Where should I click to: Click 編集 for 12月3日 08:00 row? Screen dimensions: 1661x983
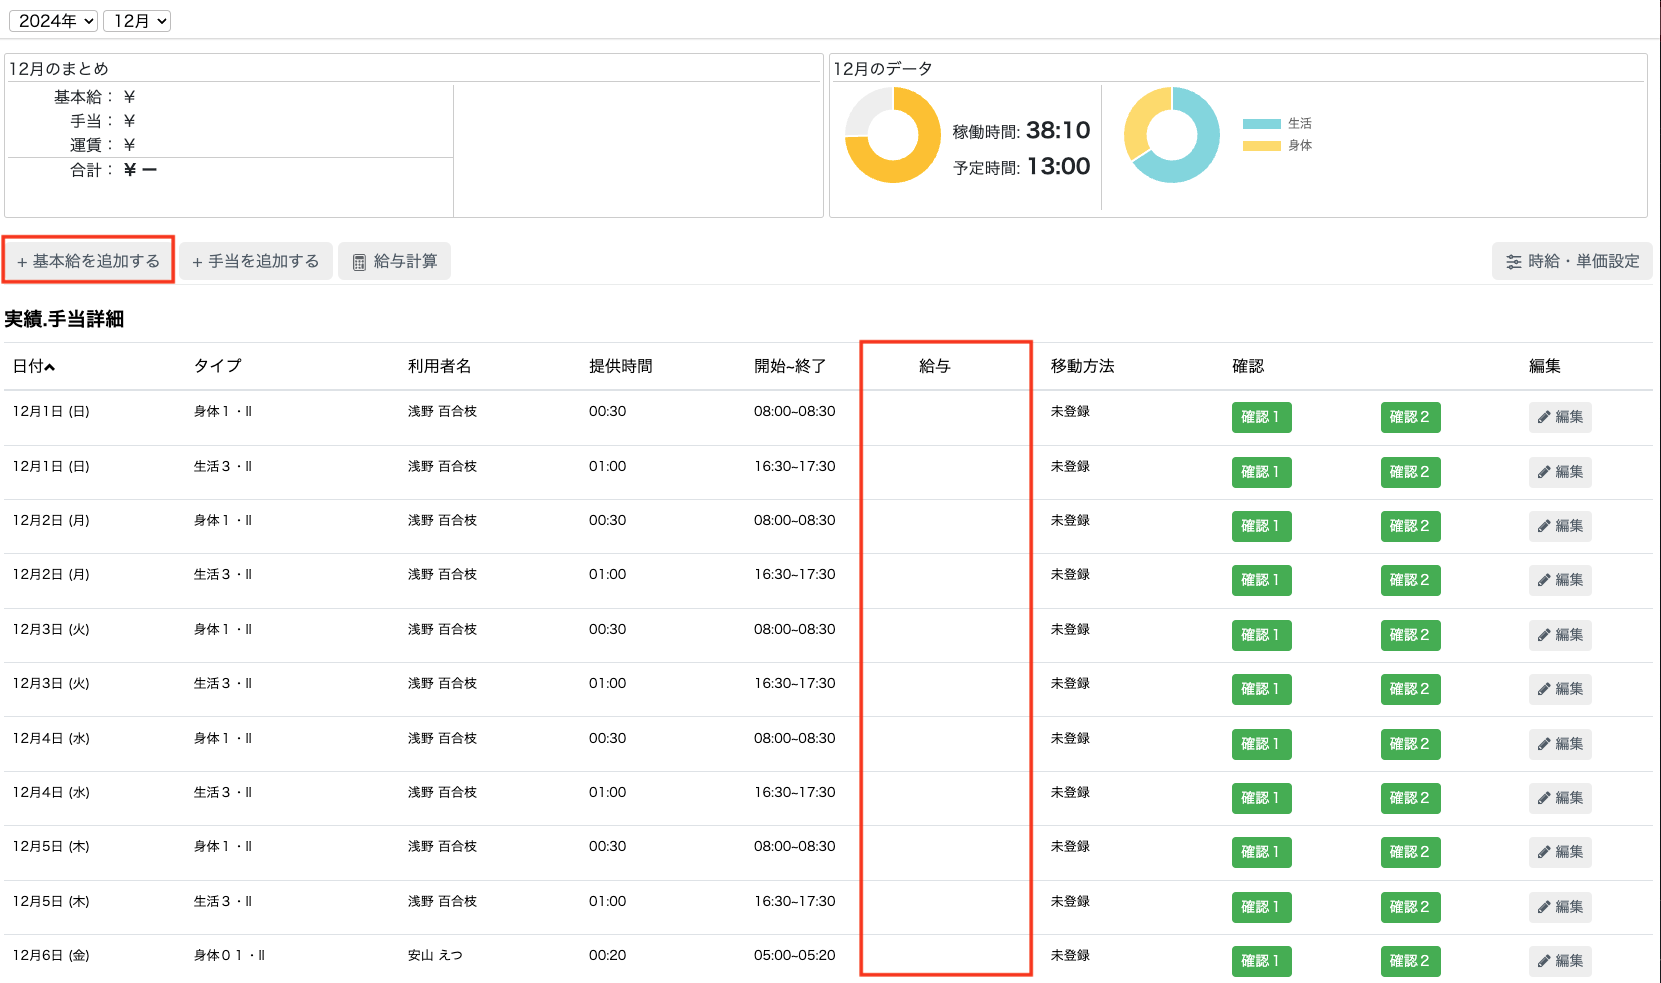pos(1560,635)
